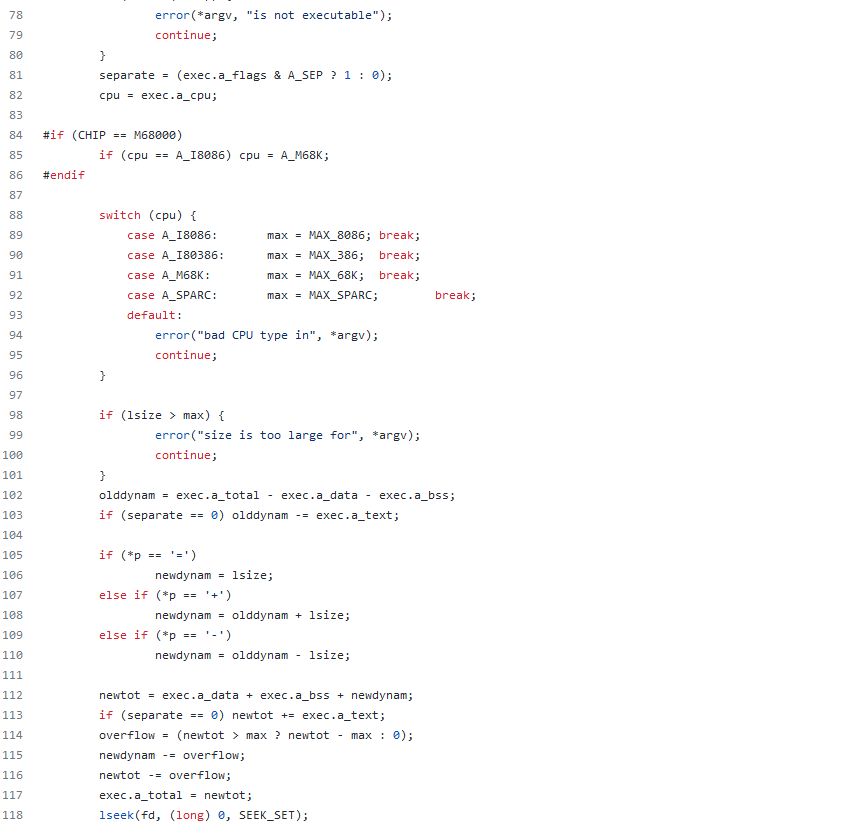This screenshot has height=826, width=859.
Task: Click the lseek function call on line 118
Action: [113, 815]
